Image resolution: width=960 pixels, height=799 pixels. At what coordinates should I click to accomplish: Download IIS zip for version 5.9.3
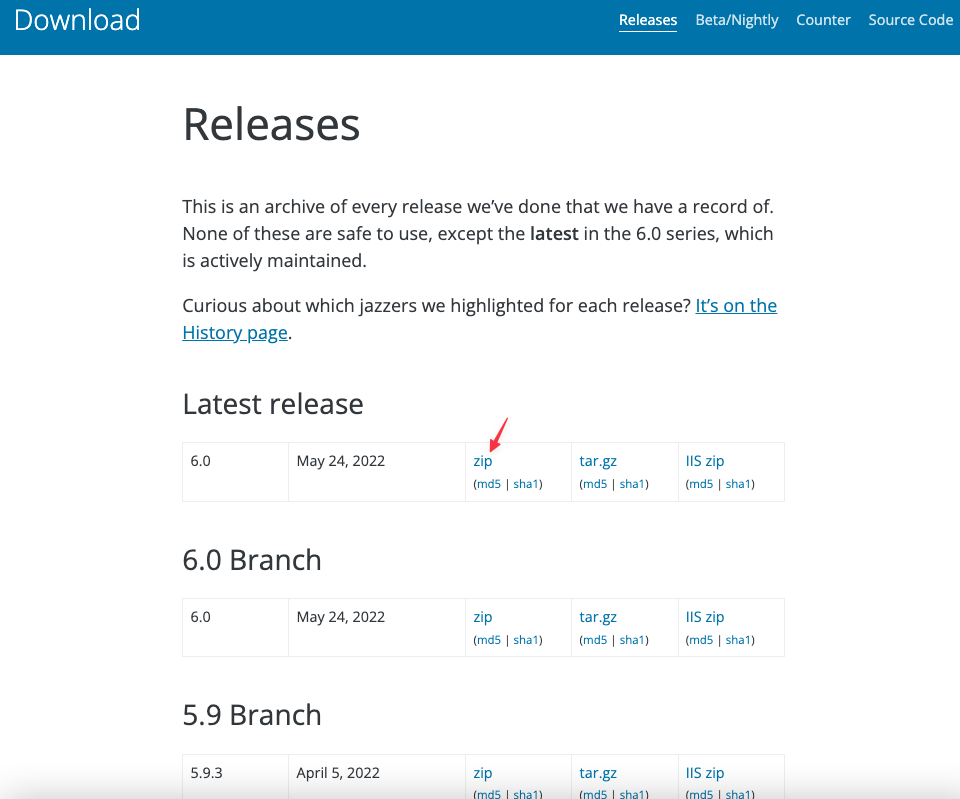(x=705, y=773)
